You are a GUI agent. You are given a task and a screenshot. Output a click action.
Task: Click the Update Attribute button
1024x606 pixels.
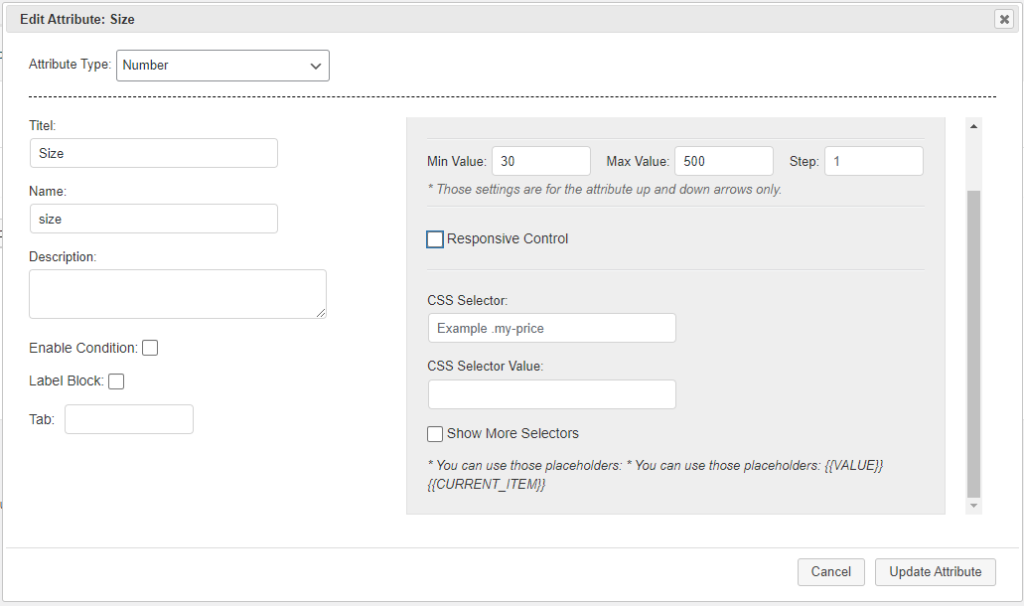click(935, 572)
